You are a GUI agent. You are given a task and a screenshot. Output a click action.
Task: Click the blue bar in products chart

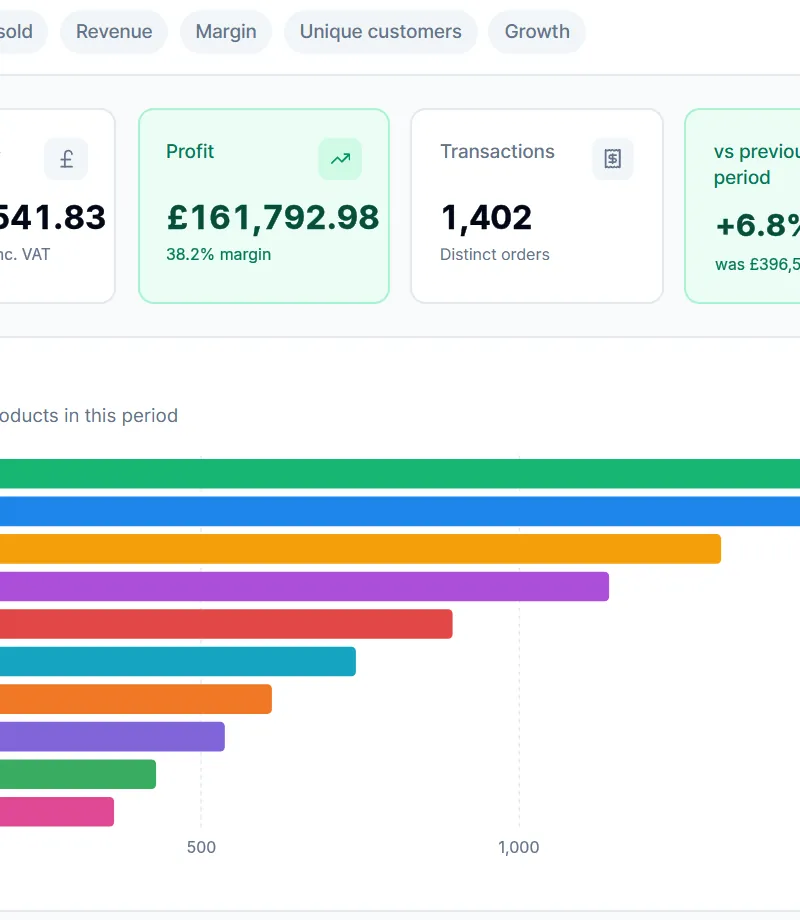(400, 511)
